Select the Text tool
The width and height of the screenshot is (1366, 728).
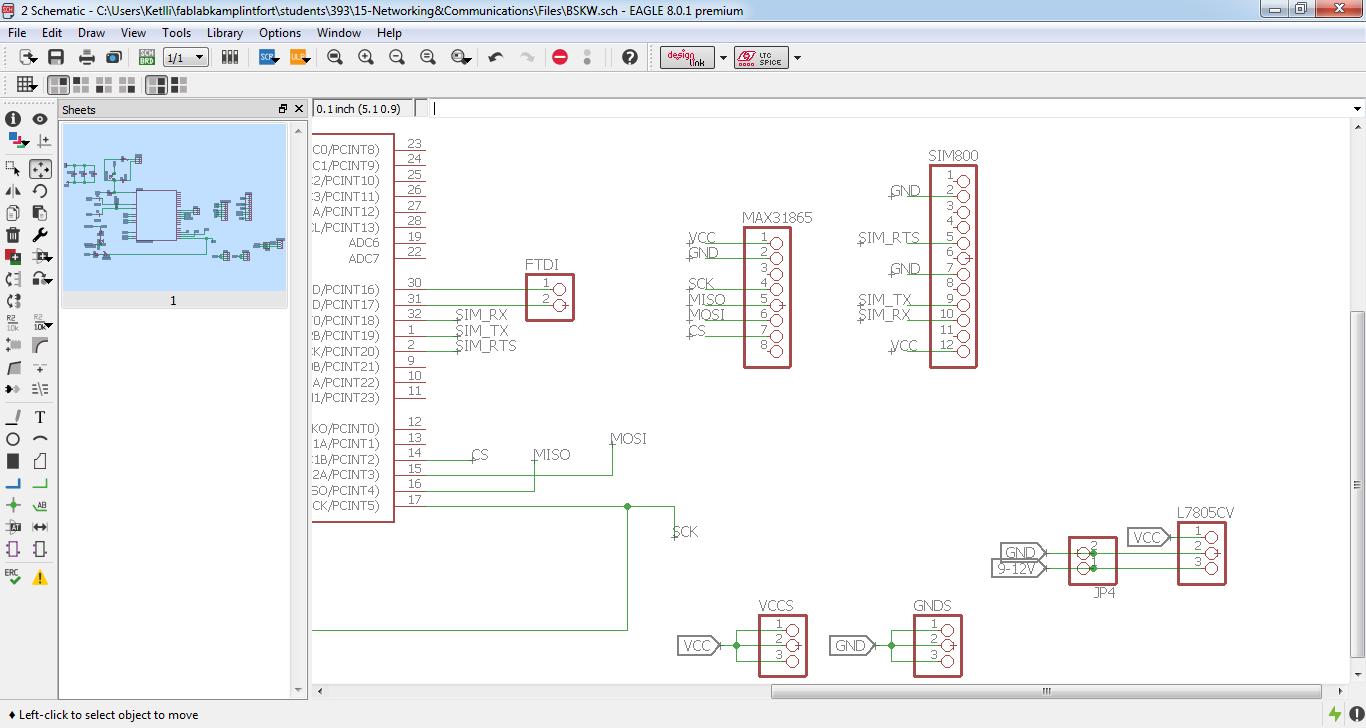(40, 417)
